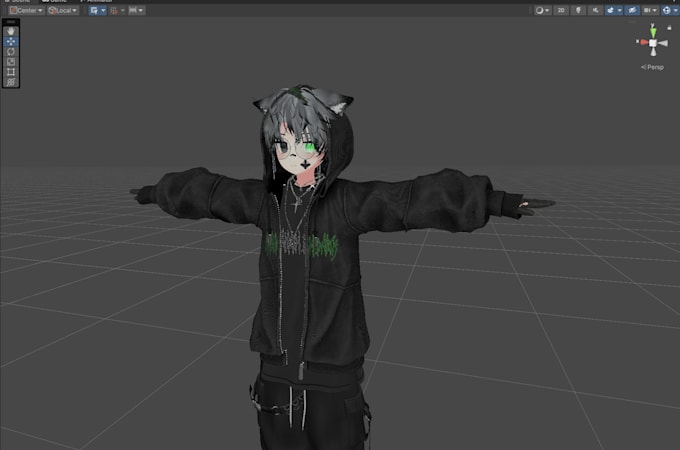
Task: Click the green Y axis cone
Action: click(x=653, y=32)
